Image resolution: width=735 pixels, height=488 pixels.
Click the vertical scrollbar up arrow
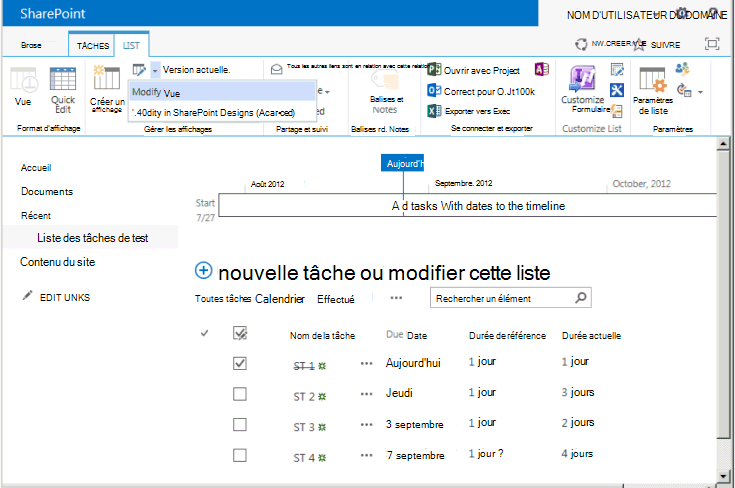pos(723,144)
